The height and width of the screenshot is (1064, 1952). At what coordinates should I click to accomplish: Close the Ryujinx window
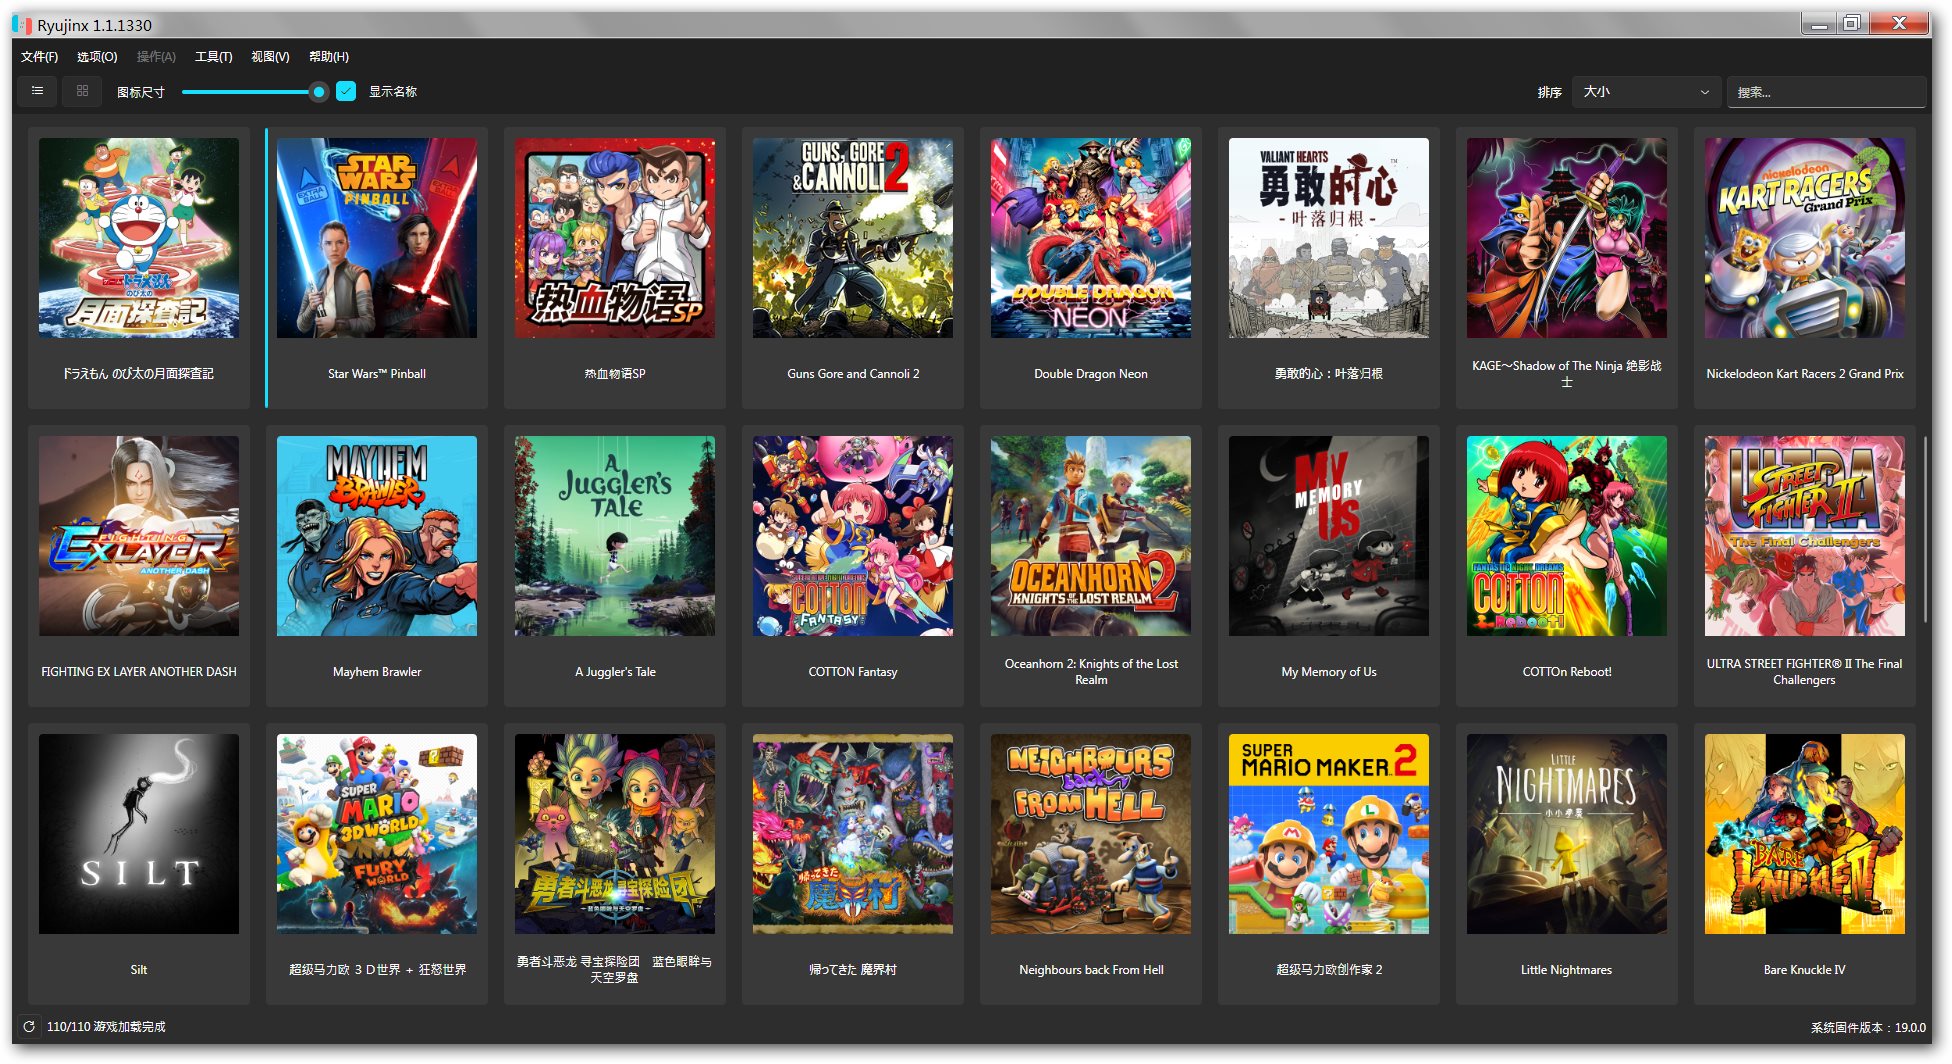pos(1899,24)
